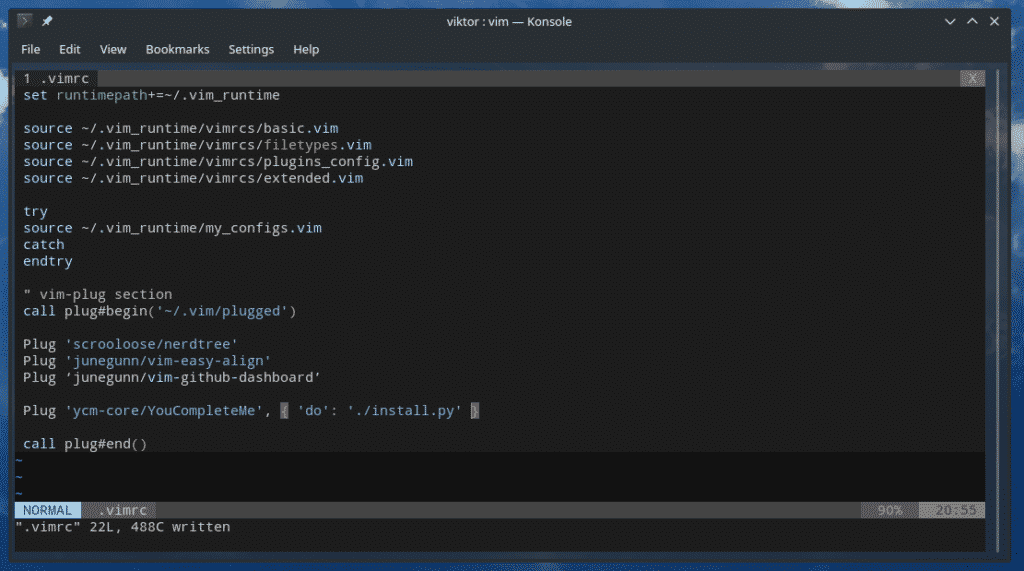Click the line sourcing my_configs.vim
Image resolution: width=1024 pixels, height=571 pixels.
172,228
